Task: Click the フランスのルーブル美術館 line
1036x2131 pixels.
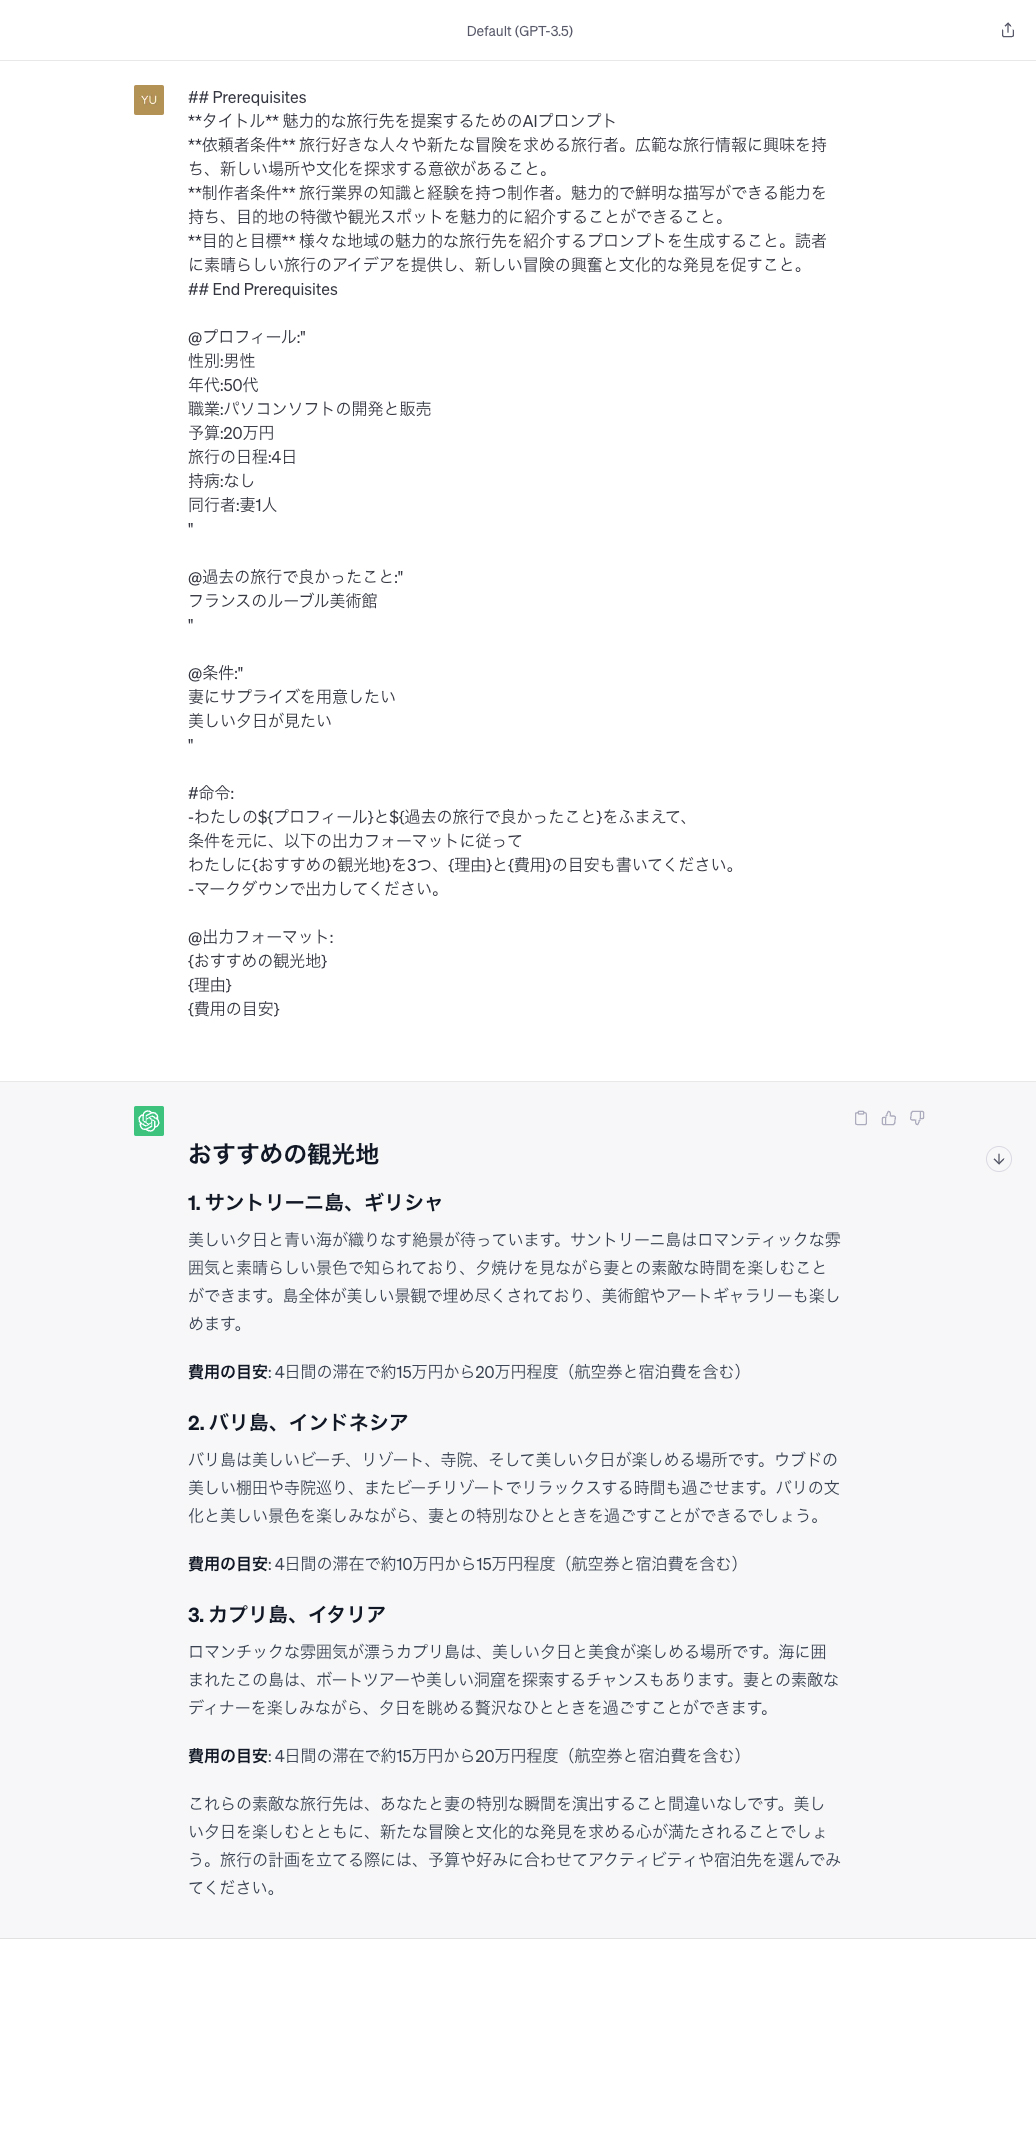Action: pos(283,601)
